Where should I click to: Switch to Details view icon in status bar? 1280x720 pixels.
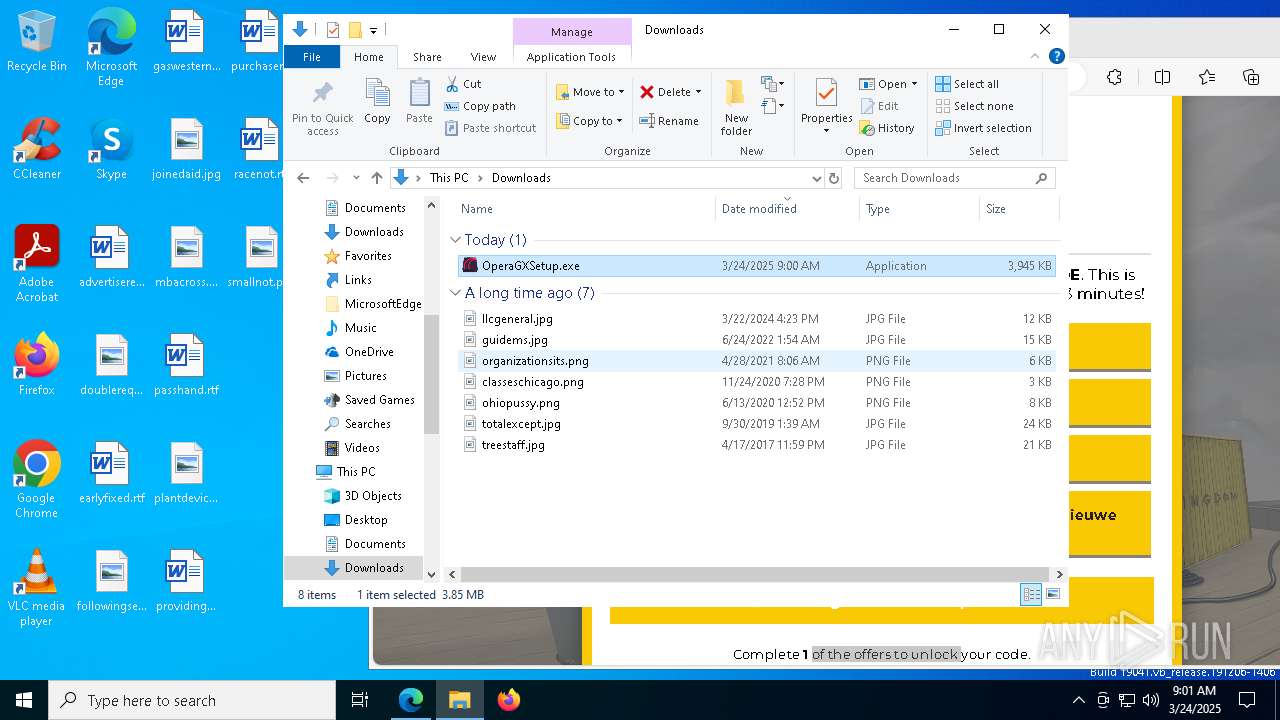1031,595
